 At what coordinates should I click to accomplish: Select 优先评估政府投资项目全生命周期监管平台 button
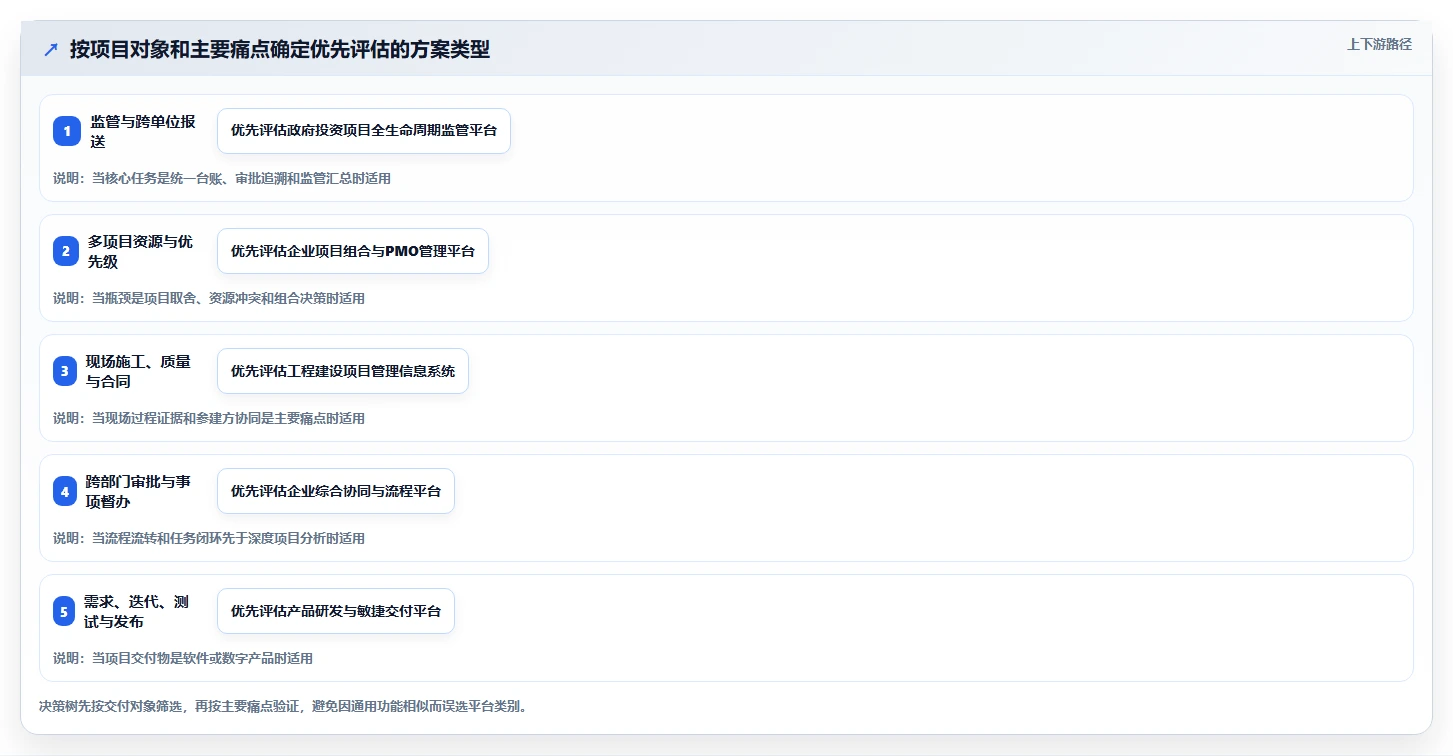click(x=364, y=131)
